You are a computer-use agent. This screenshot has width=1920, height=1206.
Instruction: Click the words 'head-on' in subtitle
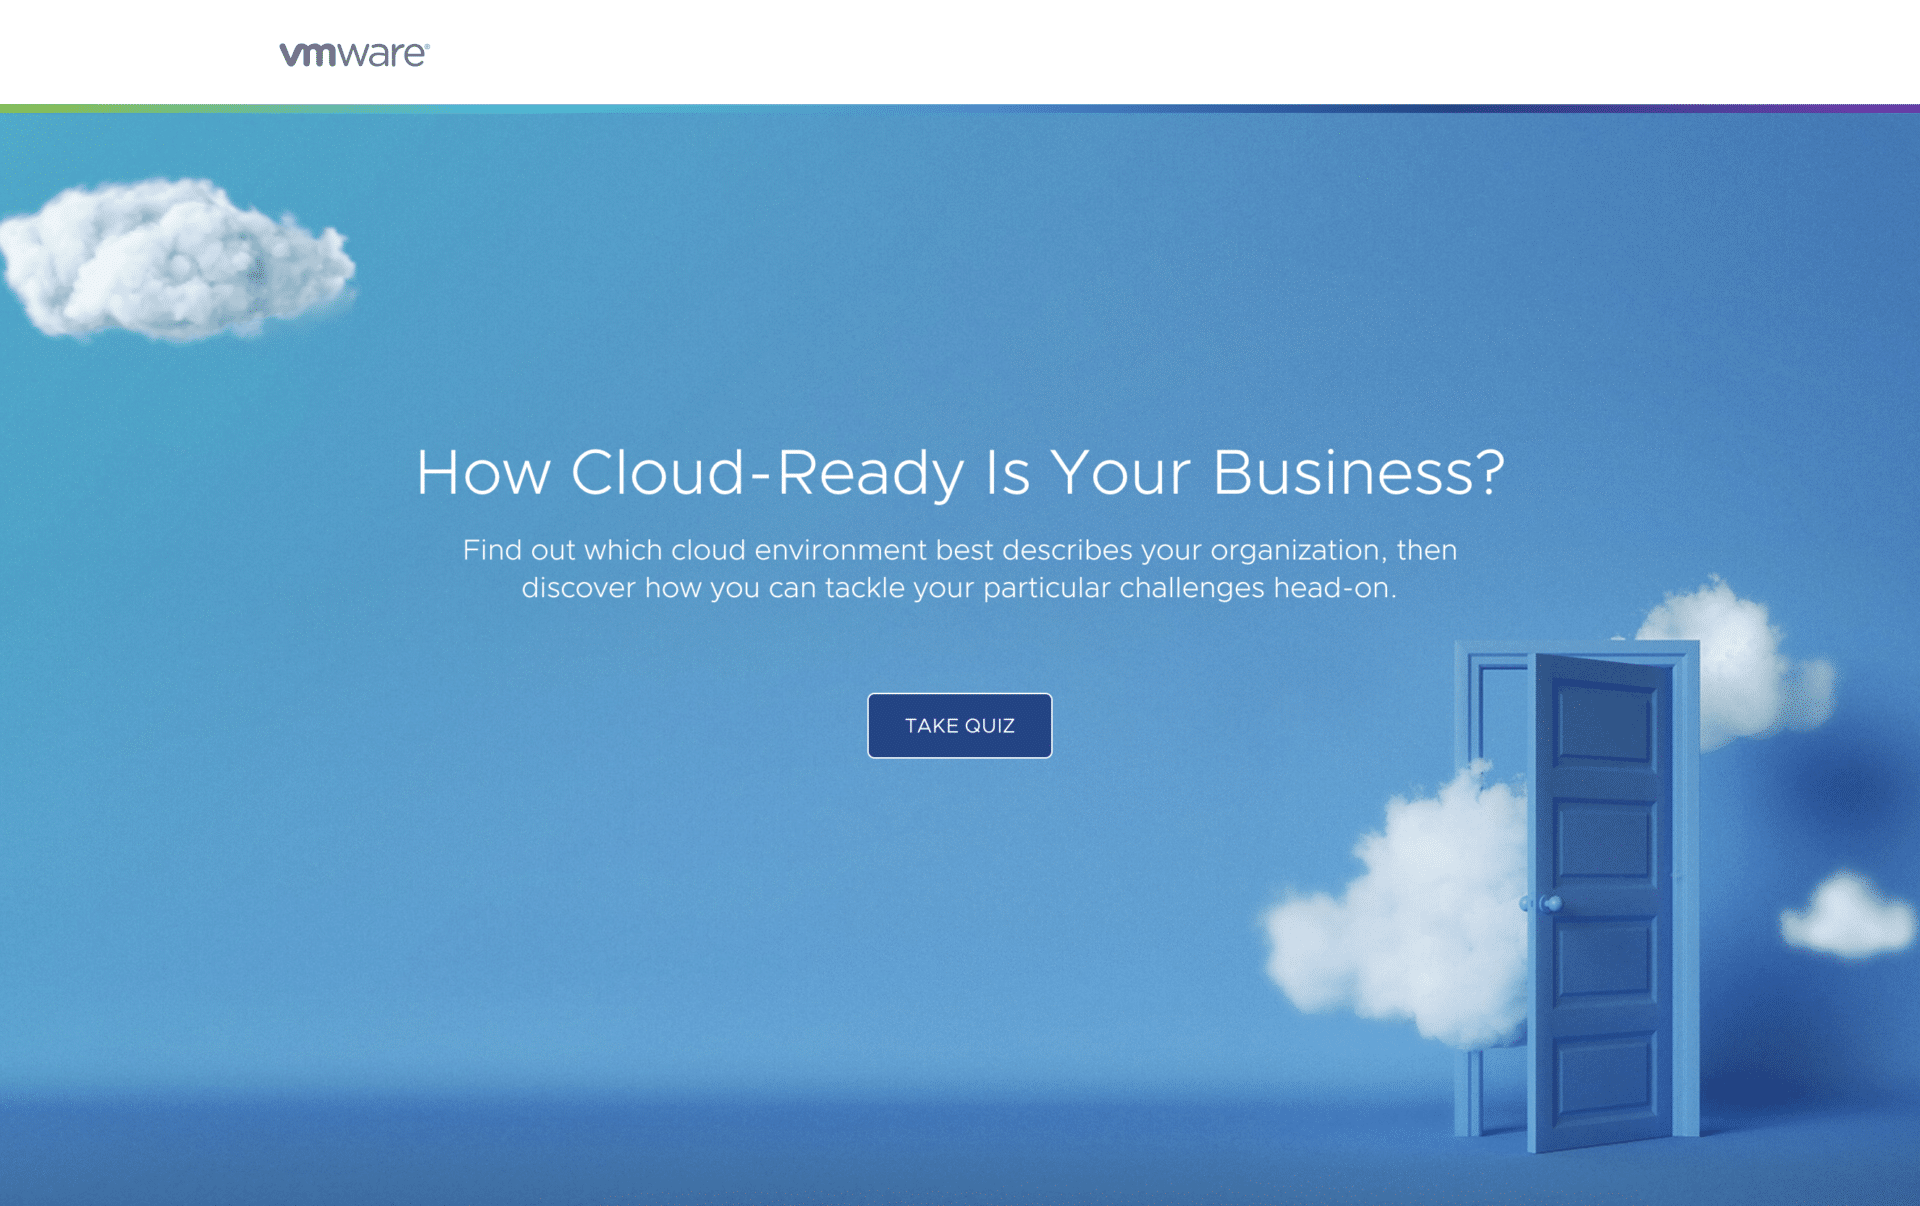tap(1333, 588)
